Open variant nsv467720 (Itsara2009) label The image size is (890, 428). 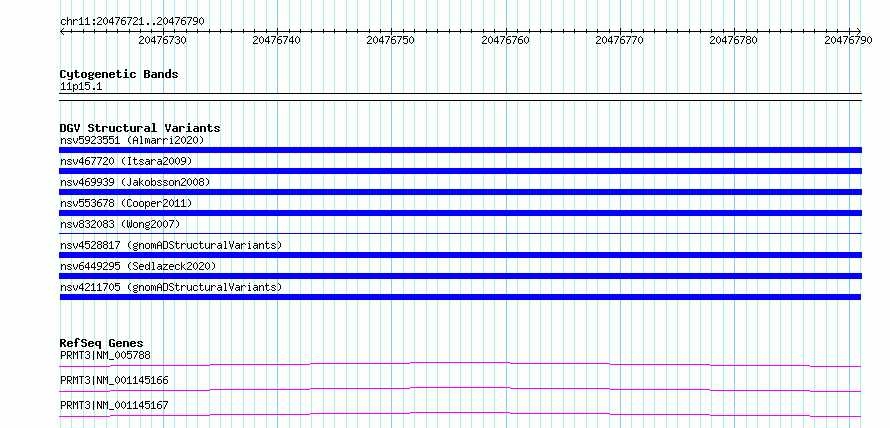pyautogui.click(x=126, y=161)
